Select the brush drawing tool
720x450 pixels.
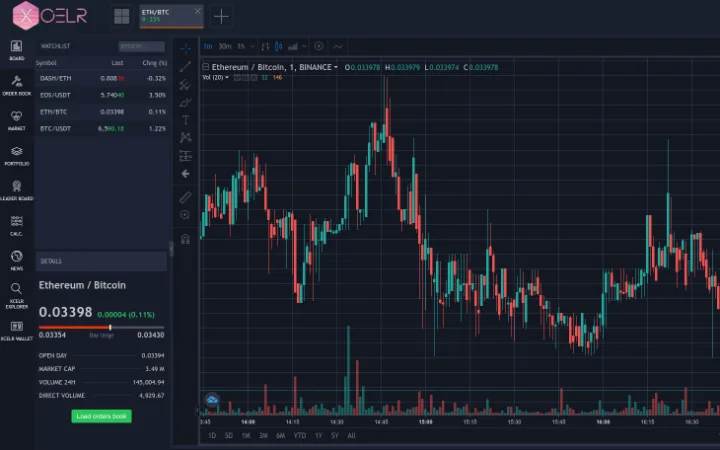point(186,102)
